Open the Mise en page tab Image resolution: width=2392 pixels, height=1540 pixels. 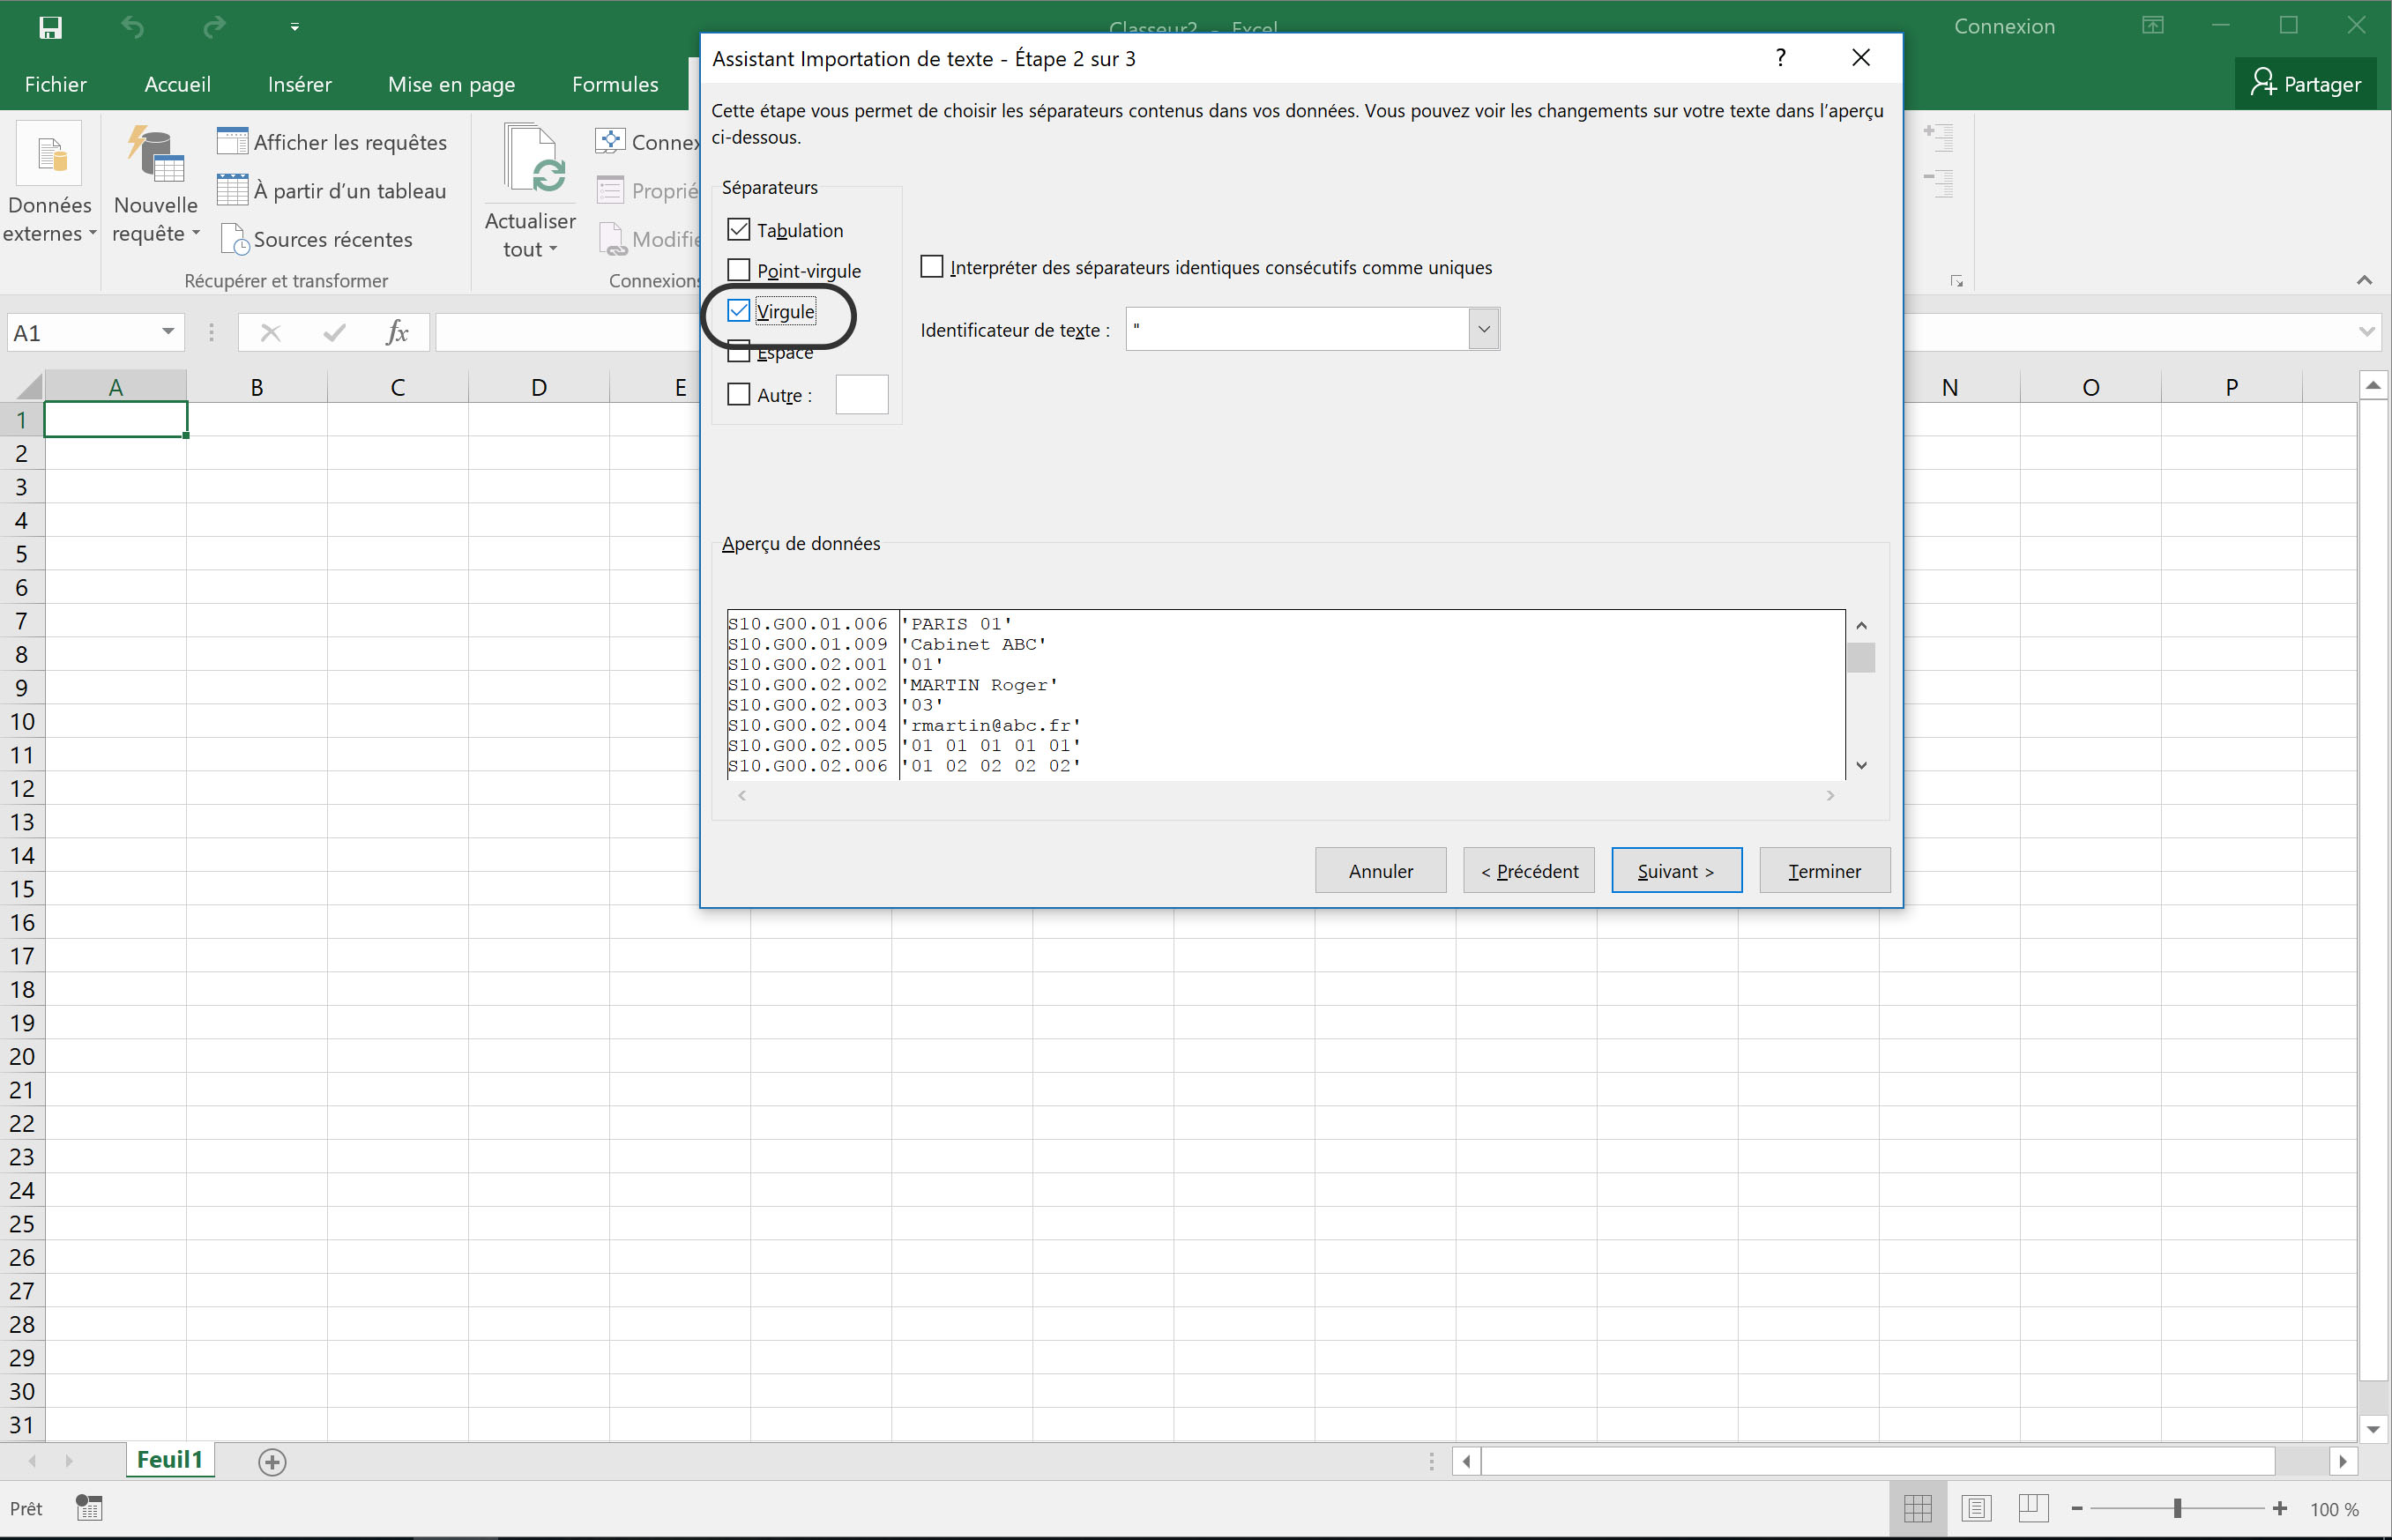(x=451, y=85)
